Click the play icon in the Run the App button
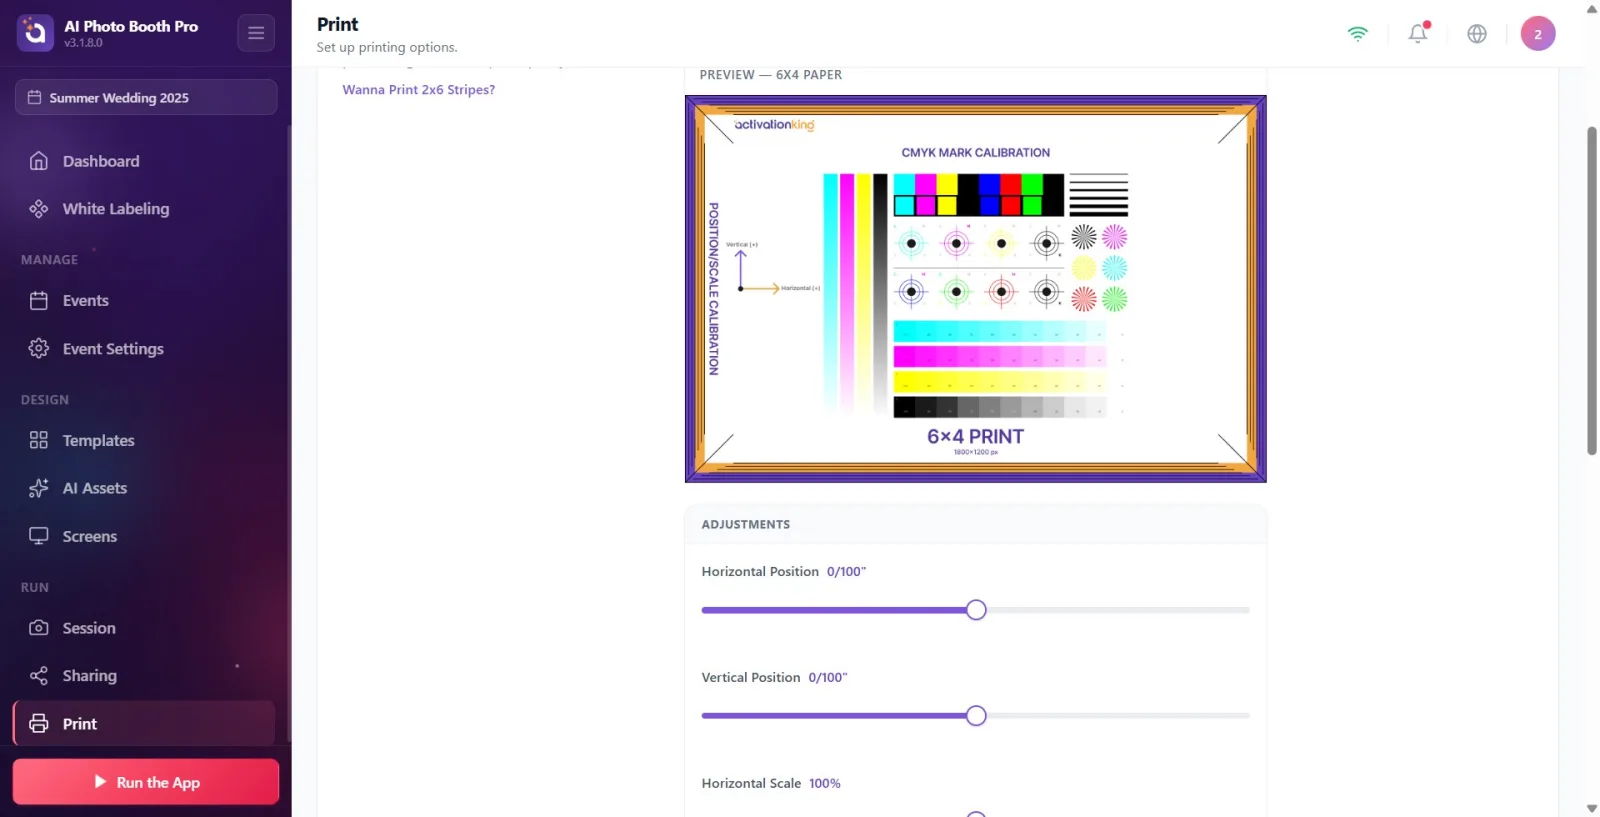Viewport: 1600px width, 817px height. (100, 782)
